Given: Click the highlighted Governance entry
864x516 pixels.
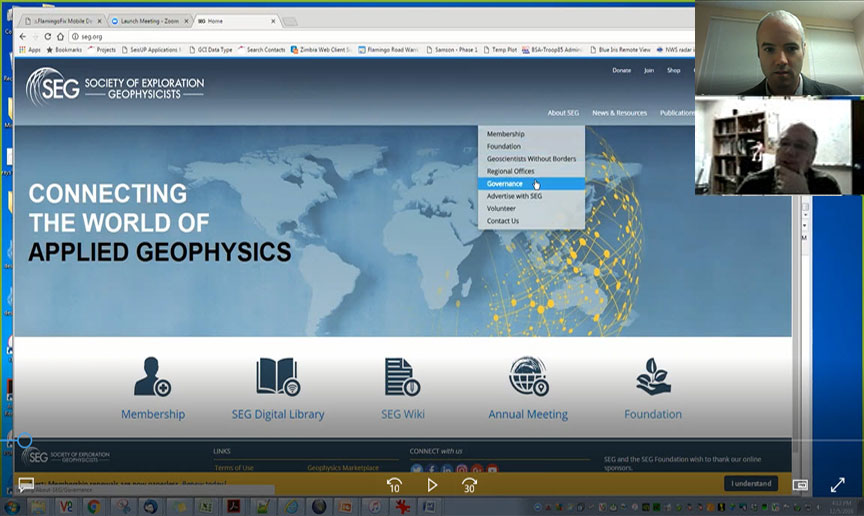Looking at the screenshot, I should [531, 184].
